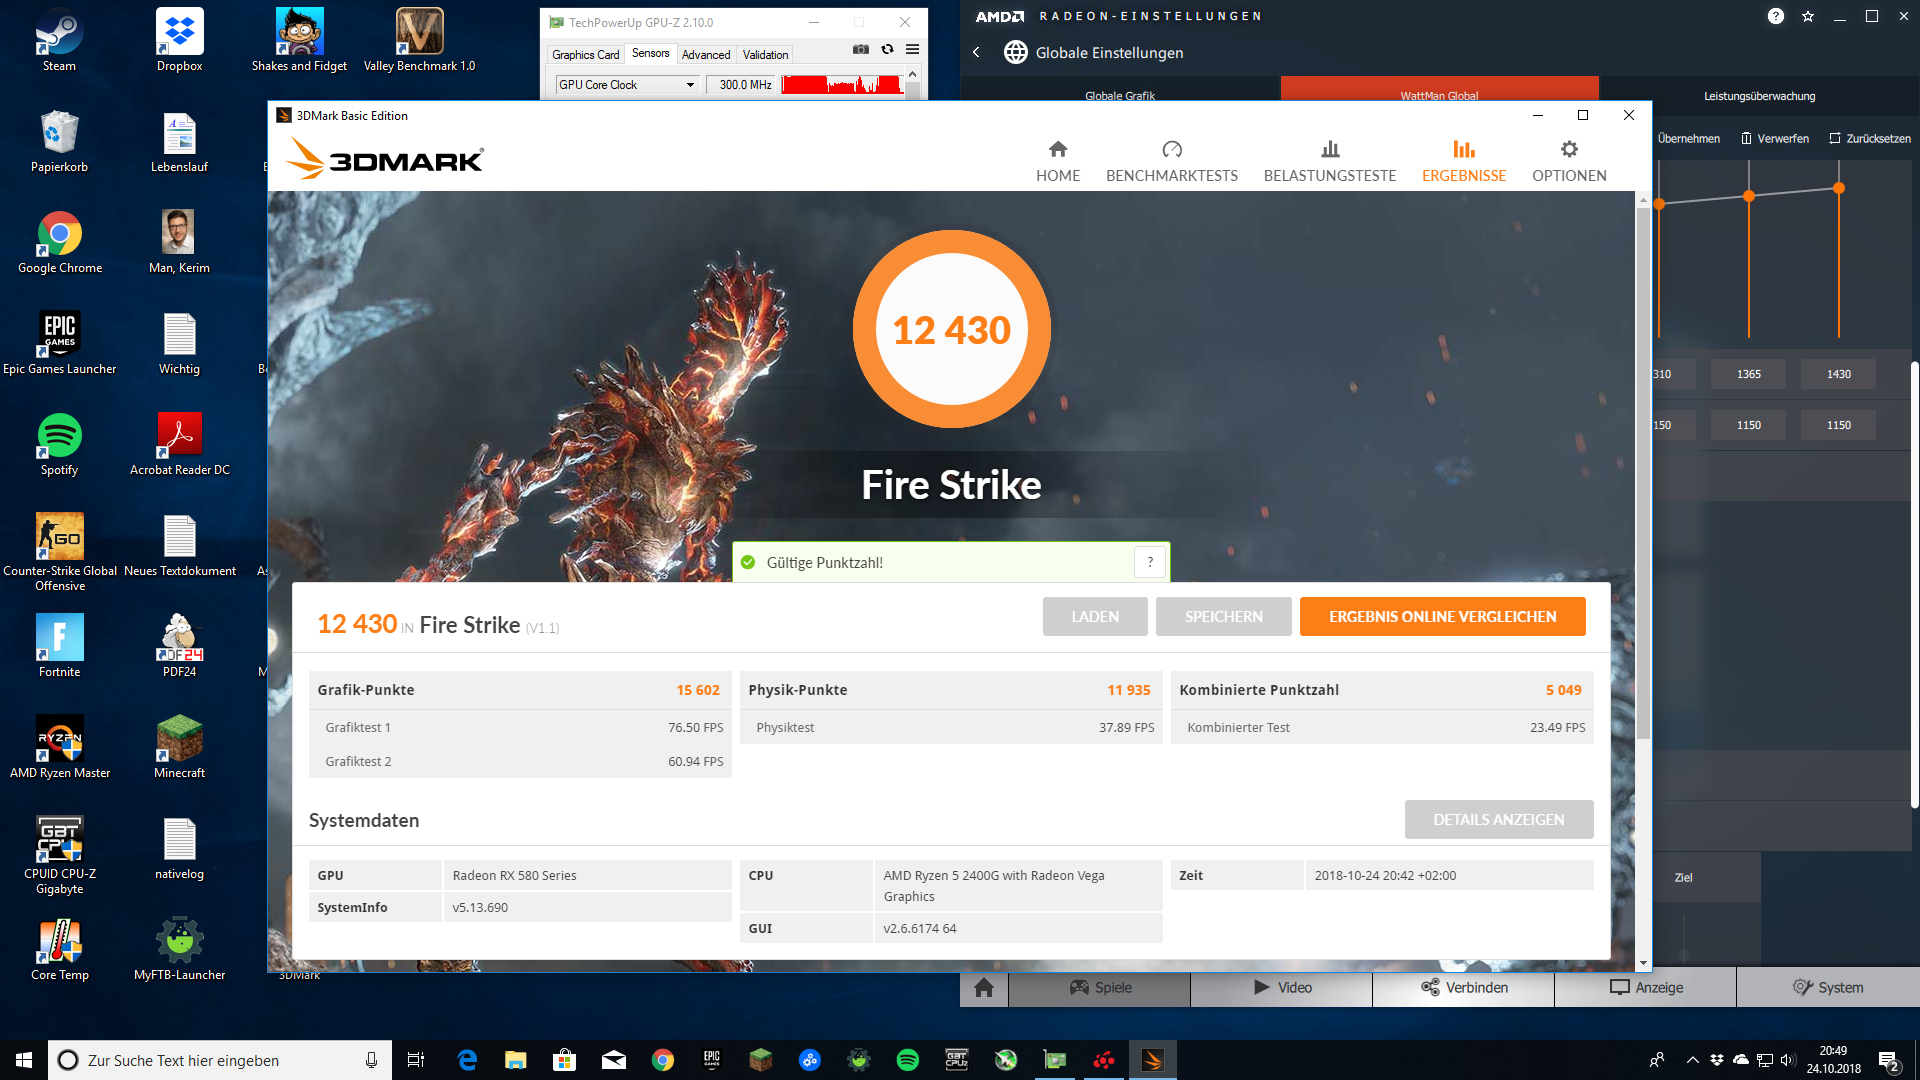
Task: Switch to GPU-Z Advanced tab
Action: click(705, 55)
